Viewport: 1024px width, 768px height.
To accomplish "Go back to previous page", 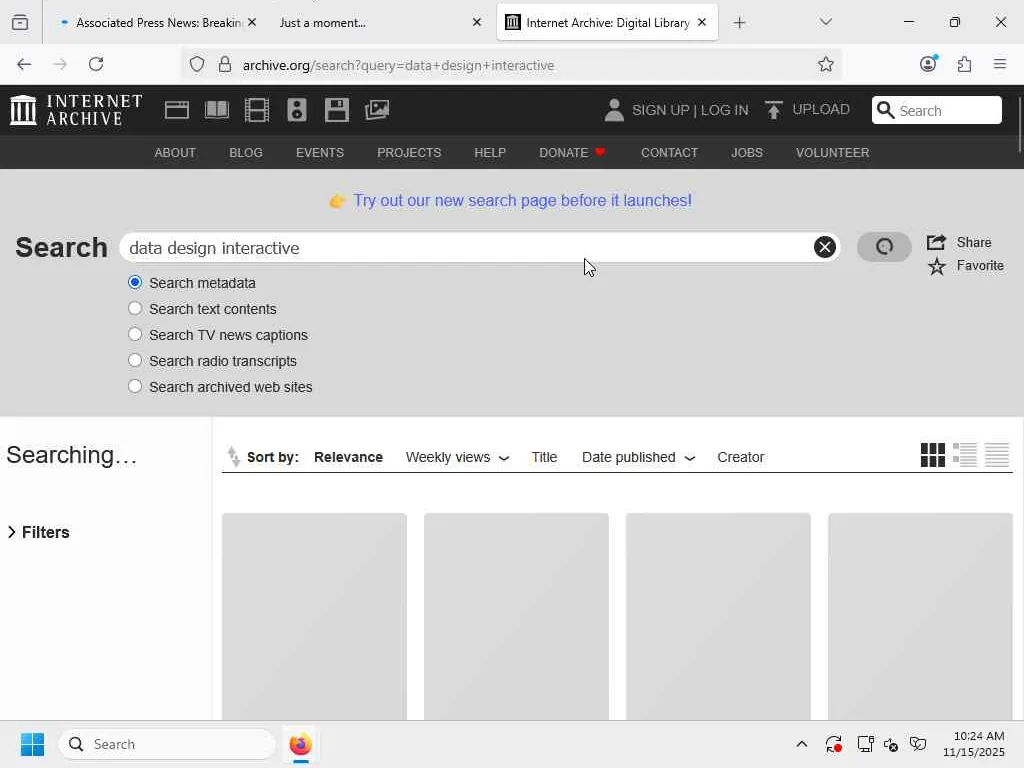I will coord(24,64).
